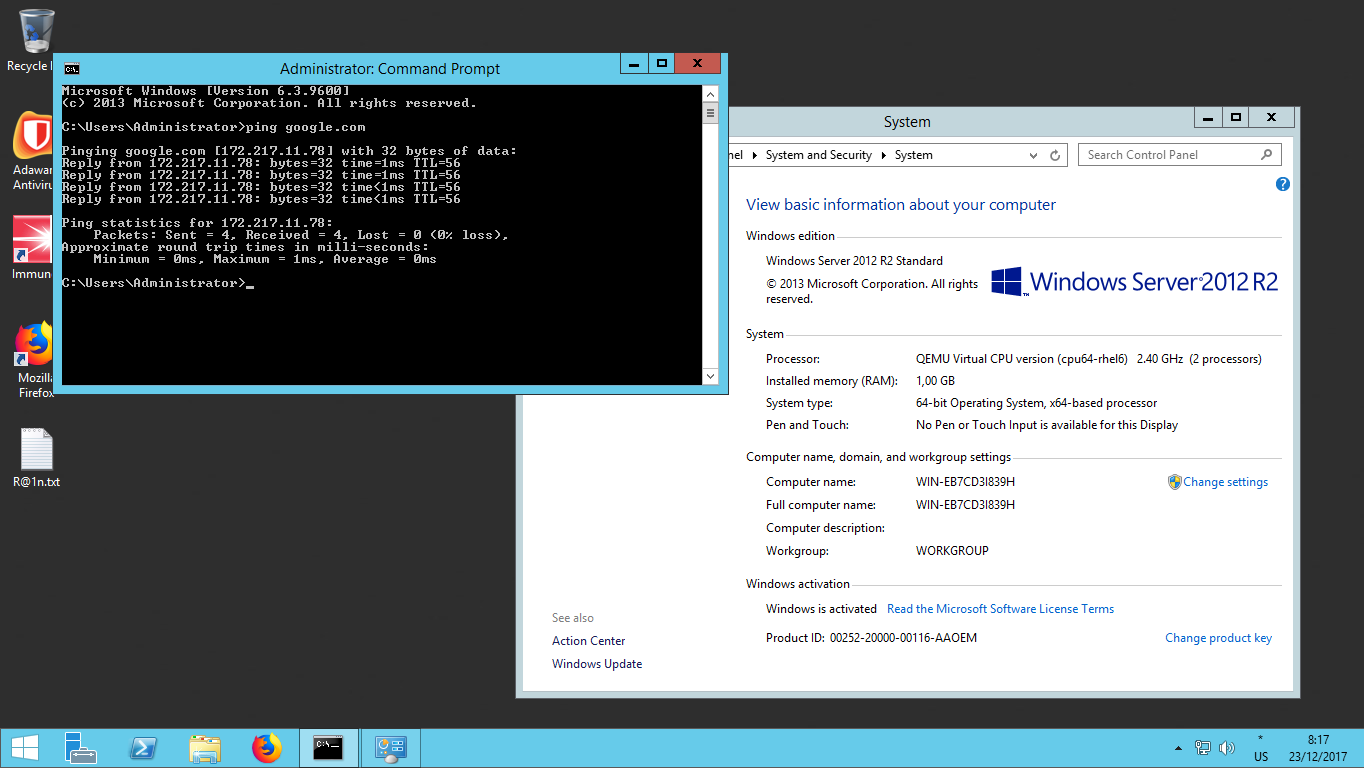Launch PowerShell from the taskbar
The image size is (1364, 768).
click(142, 748)
